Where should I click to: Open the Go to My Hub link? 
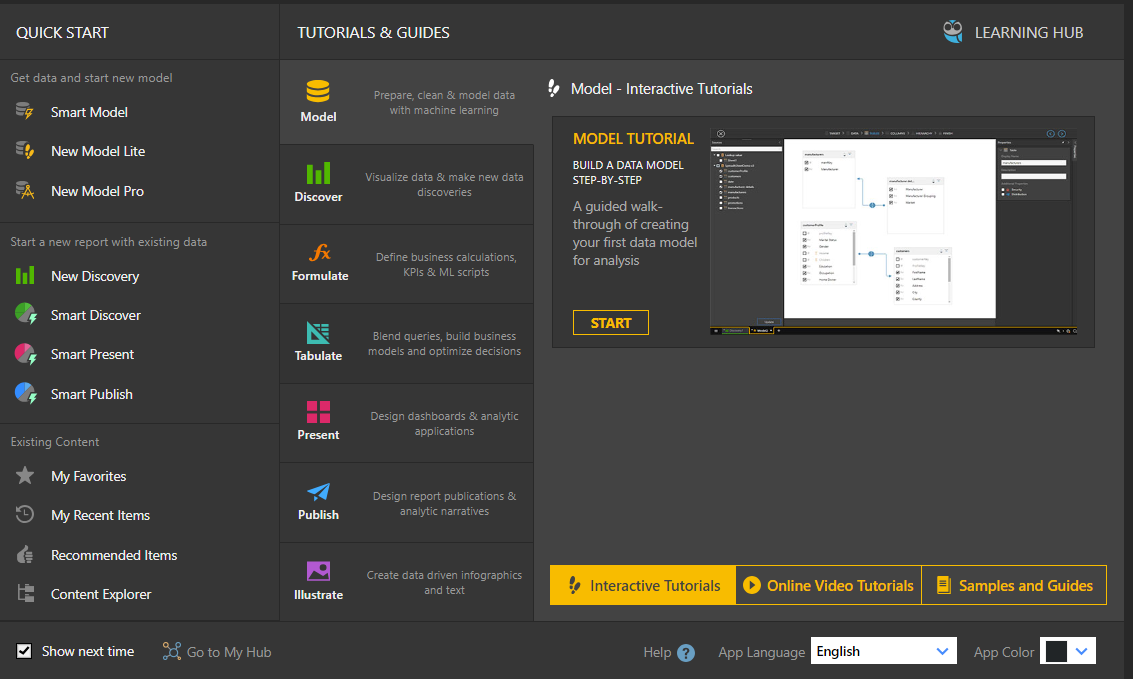pyautogui.click(x=228, y=652)
